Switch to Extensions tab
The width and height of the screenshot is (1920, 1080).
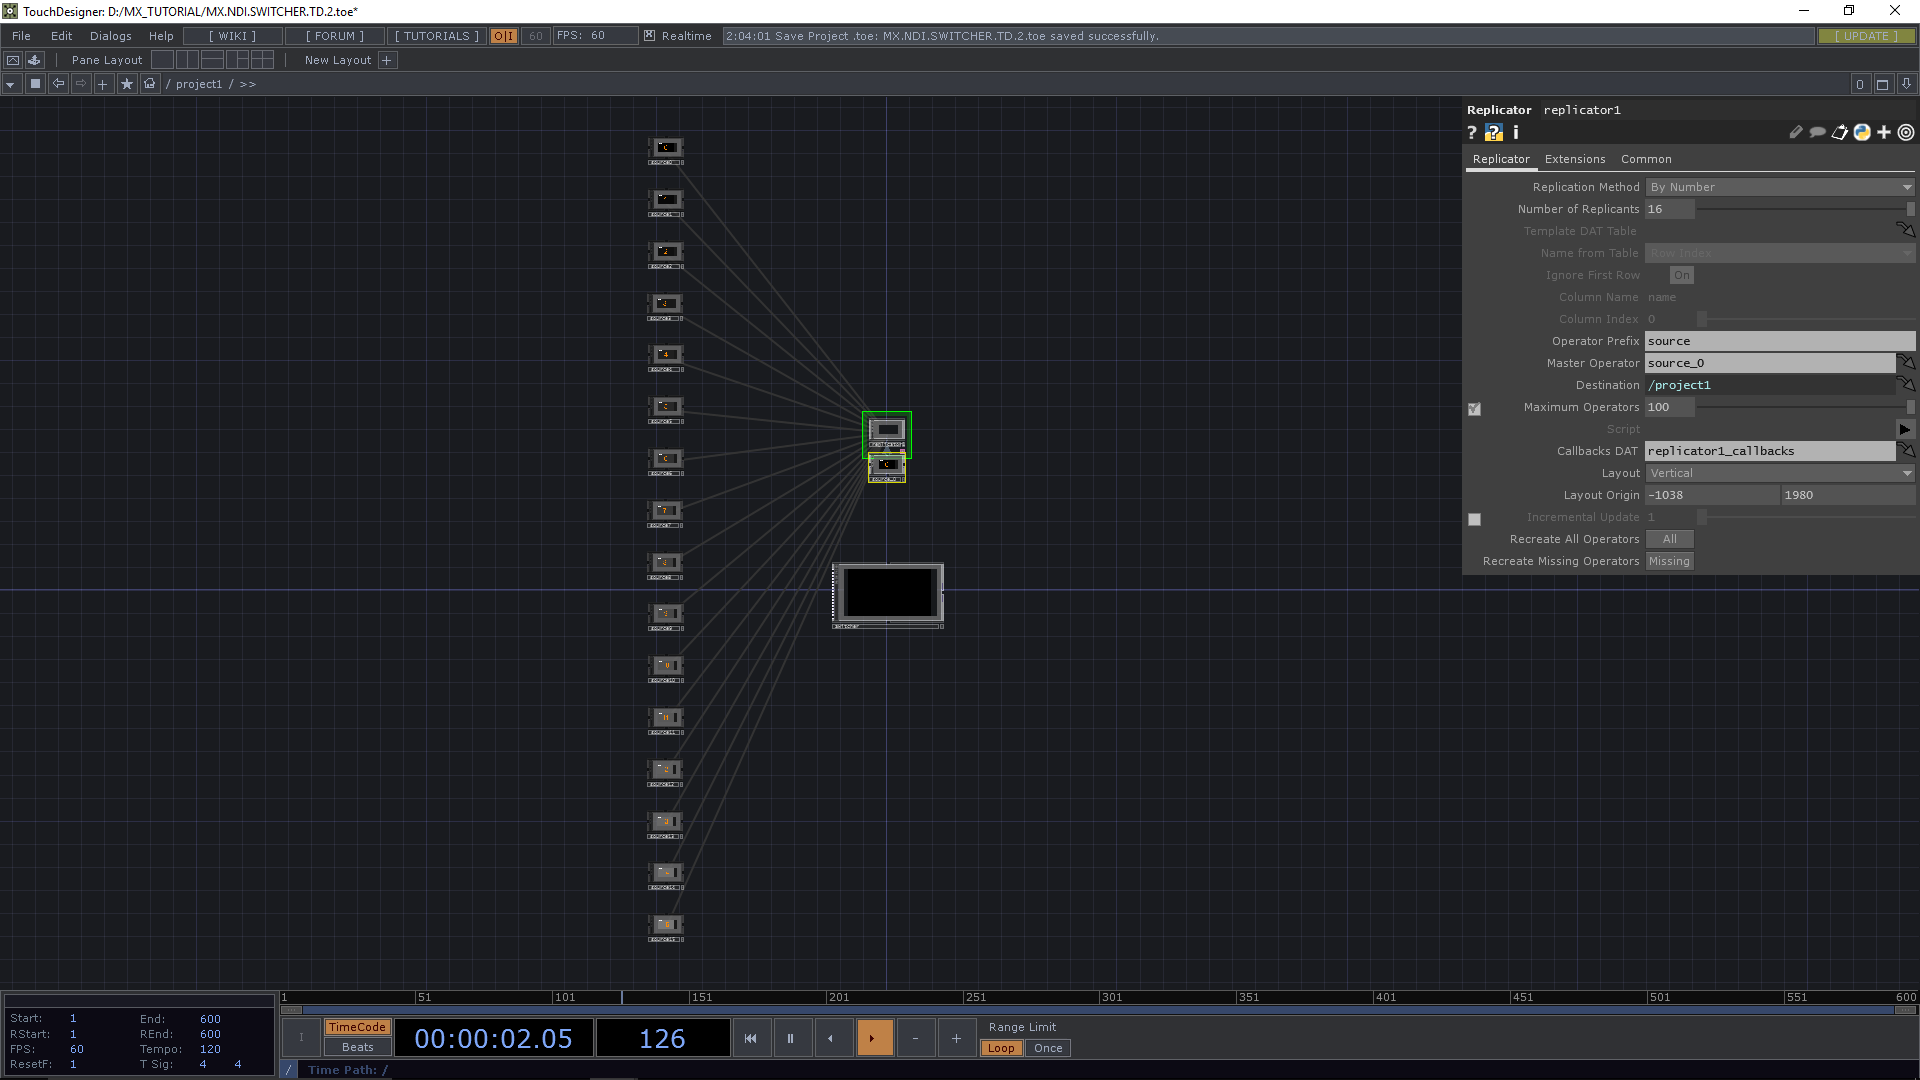click(x=1574, y=159)
